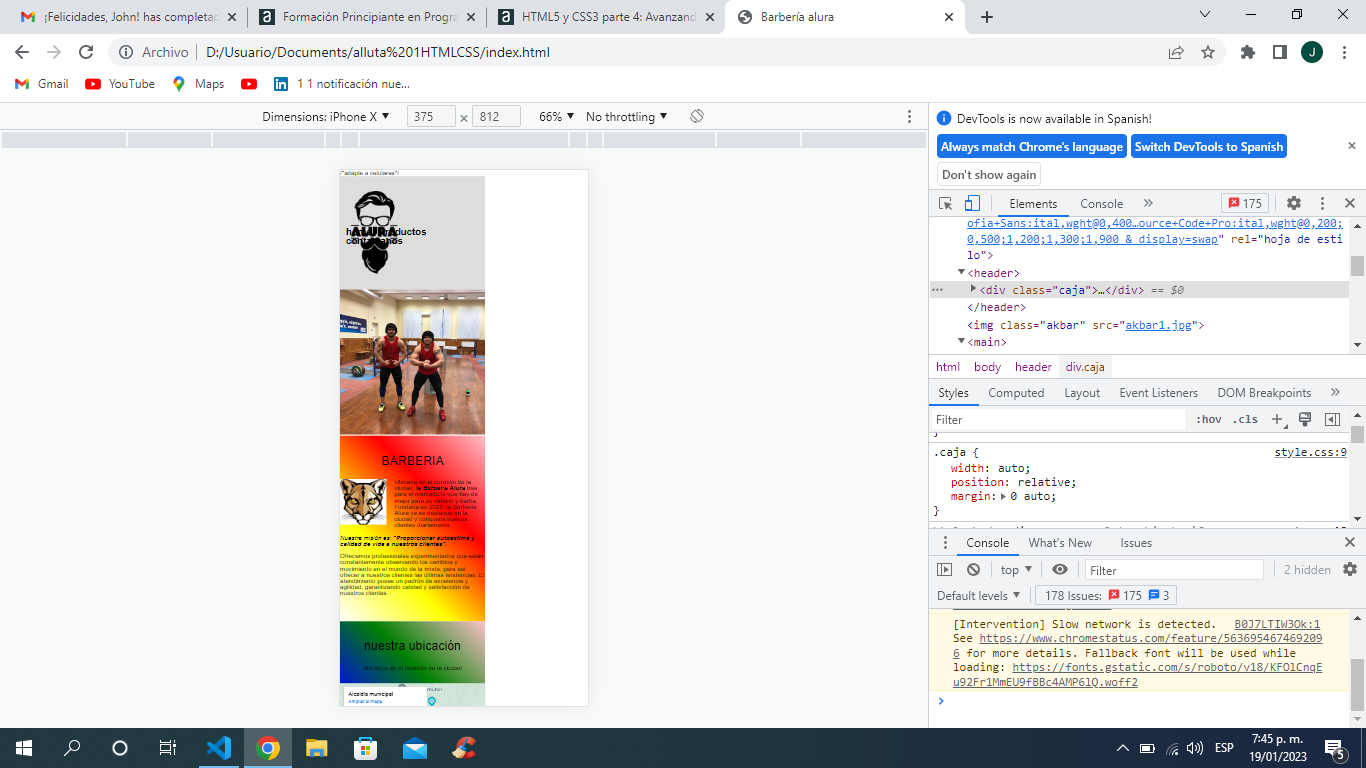Image resolution: width=1366 pixels, height=768 pixels.
Task: Switch to the Console tab in top bar
Action: 1101,204
